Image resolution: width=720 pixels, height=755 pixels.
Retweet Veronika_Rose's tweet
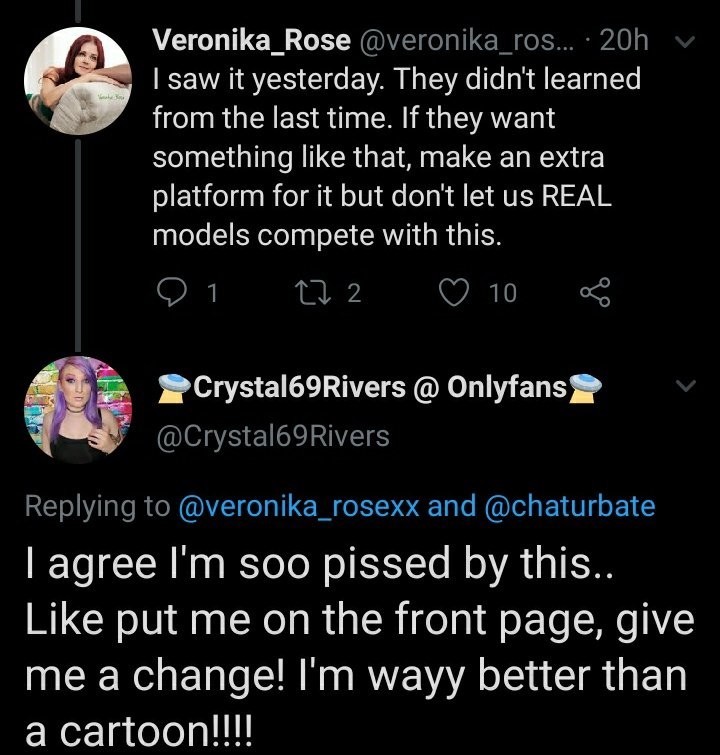(327, 292)
